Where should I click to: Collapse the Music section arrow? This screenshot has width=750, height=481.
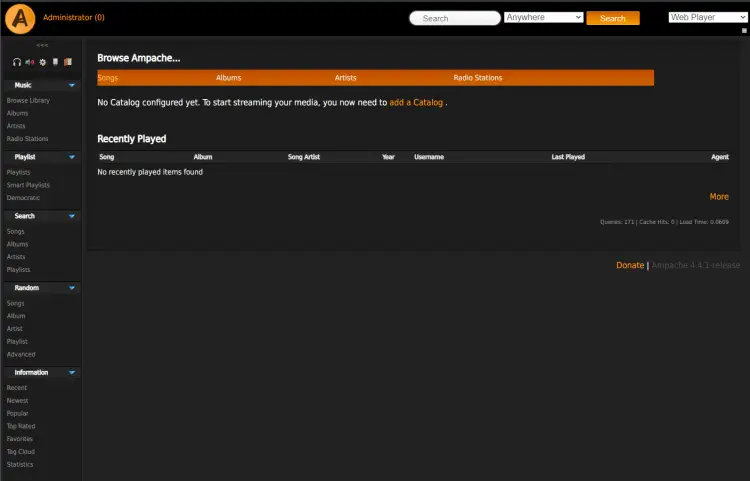(x=72, y=85)
